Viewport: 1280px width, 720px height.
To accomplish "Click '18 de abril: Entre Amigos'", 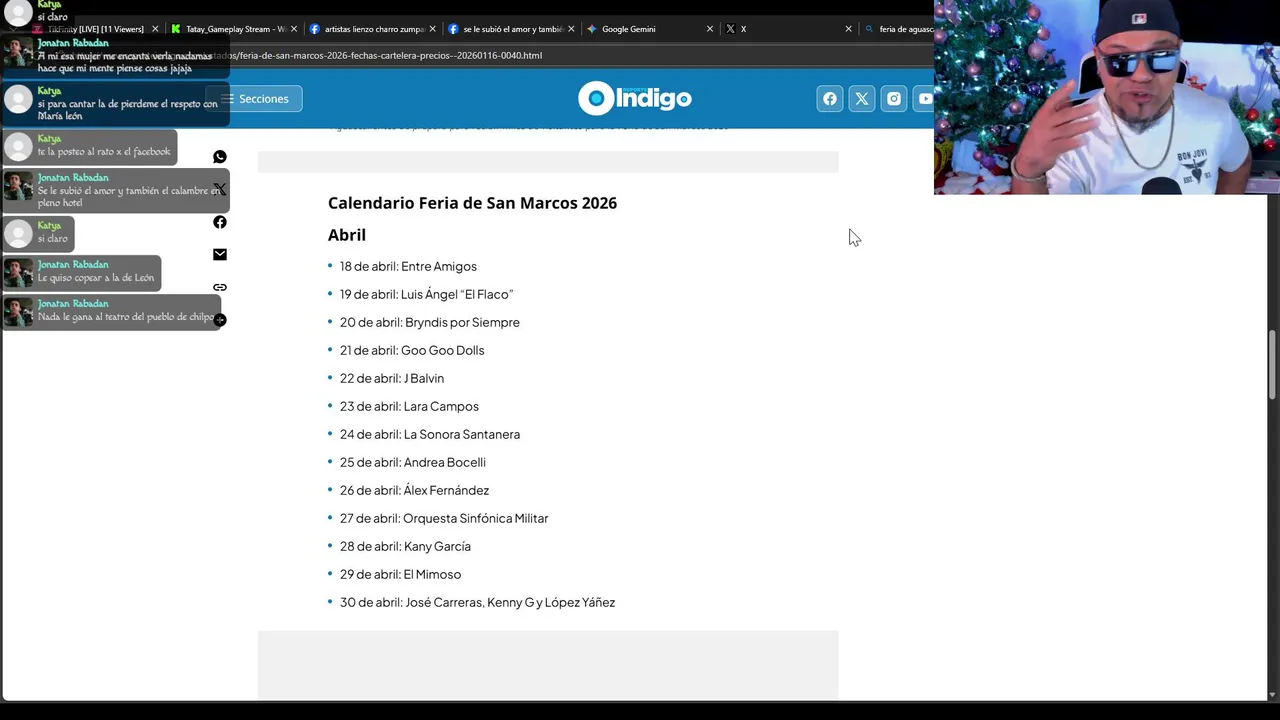I will click(408, 266).
